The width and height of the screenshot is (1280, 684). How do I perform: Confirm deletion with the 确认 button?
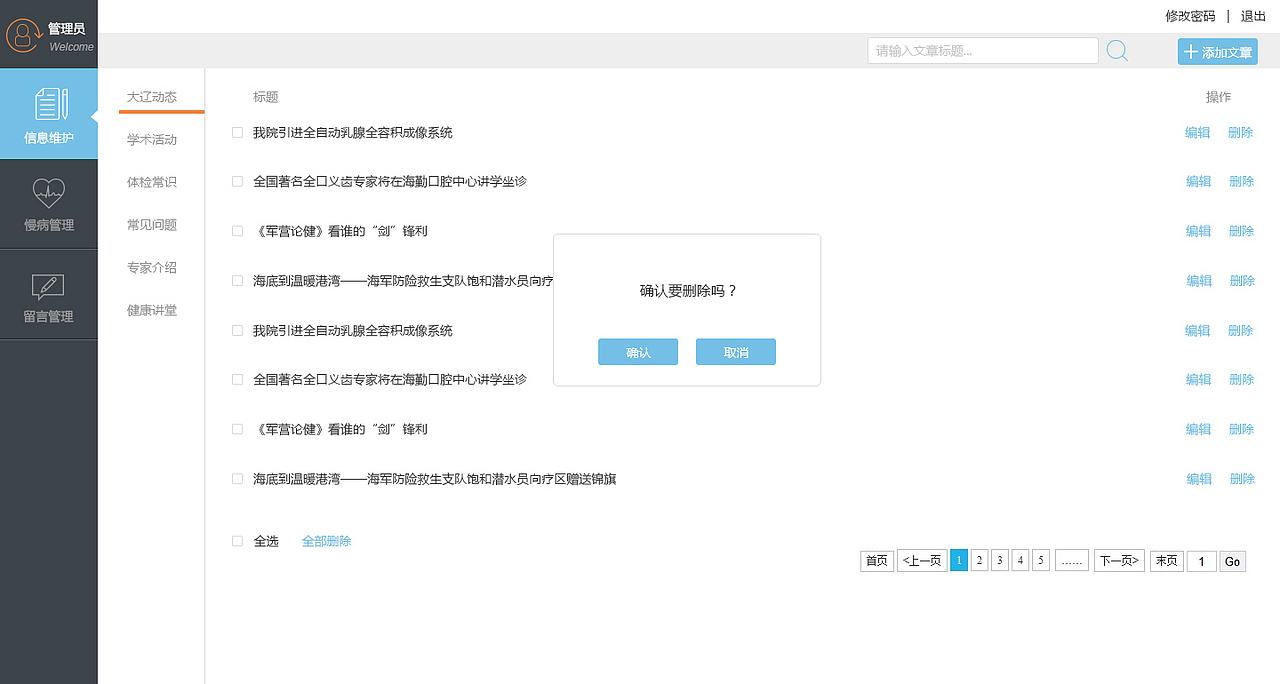tap(638, 352)
